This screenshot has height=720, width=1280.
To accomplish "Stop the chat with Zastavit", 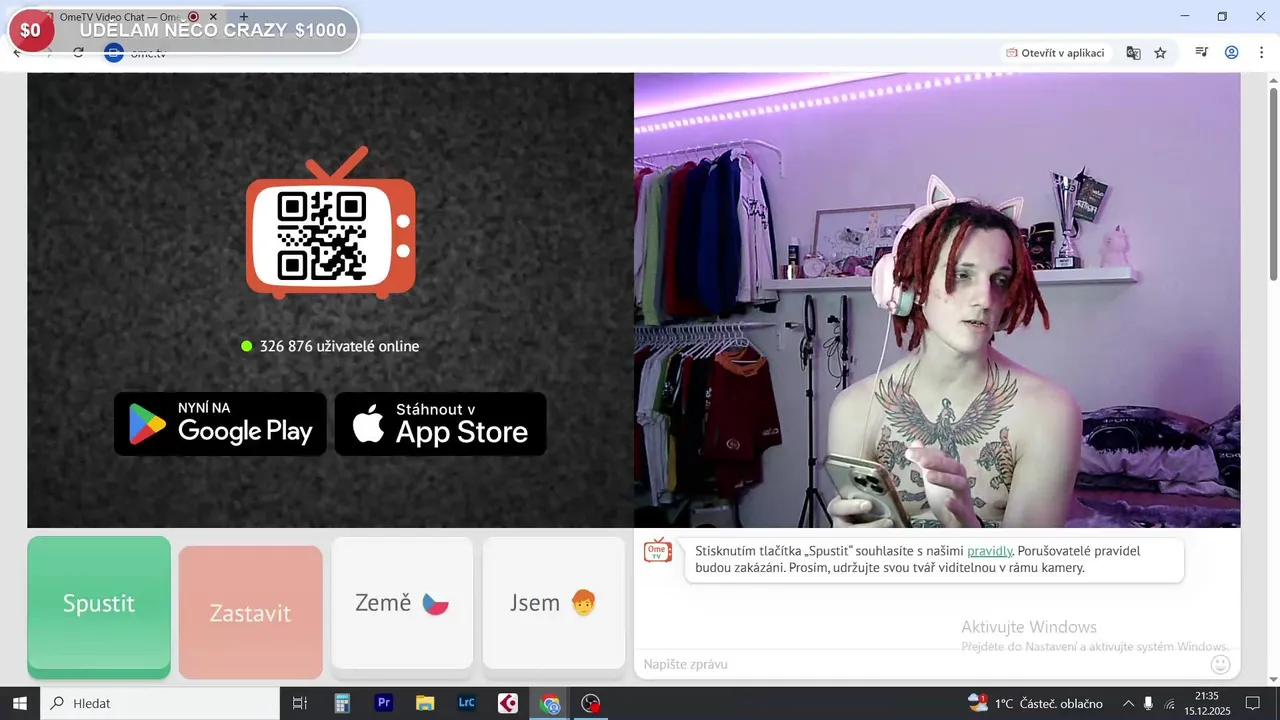I will pyautogui.click(x=251, y=613).
